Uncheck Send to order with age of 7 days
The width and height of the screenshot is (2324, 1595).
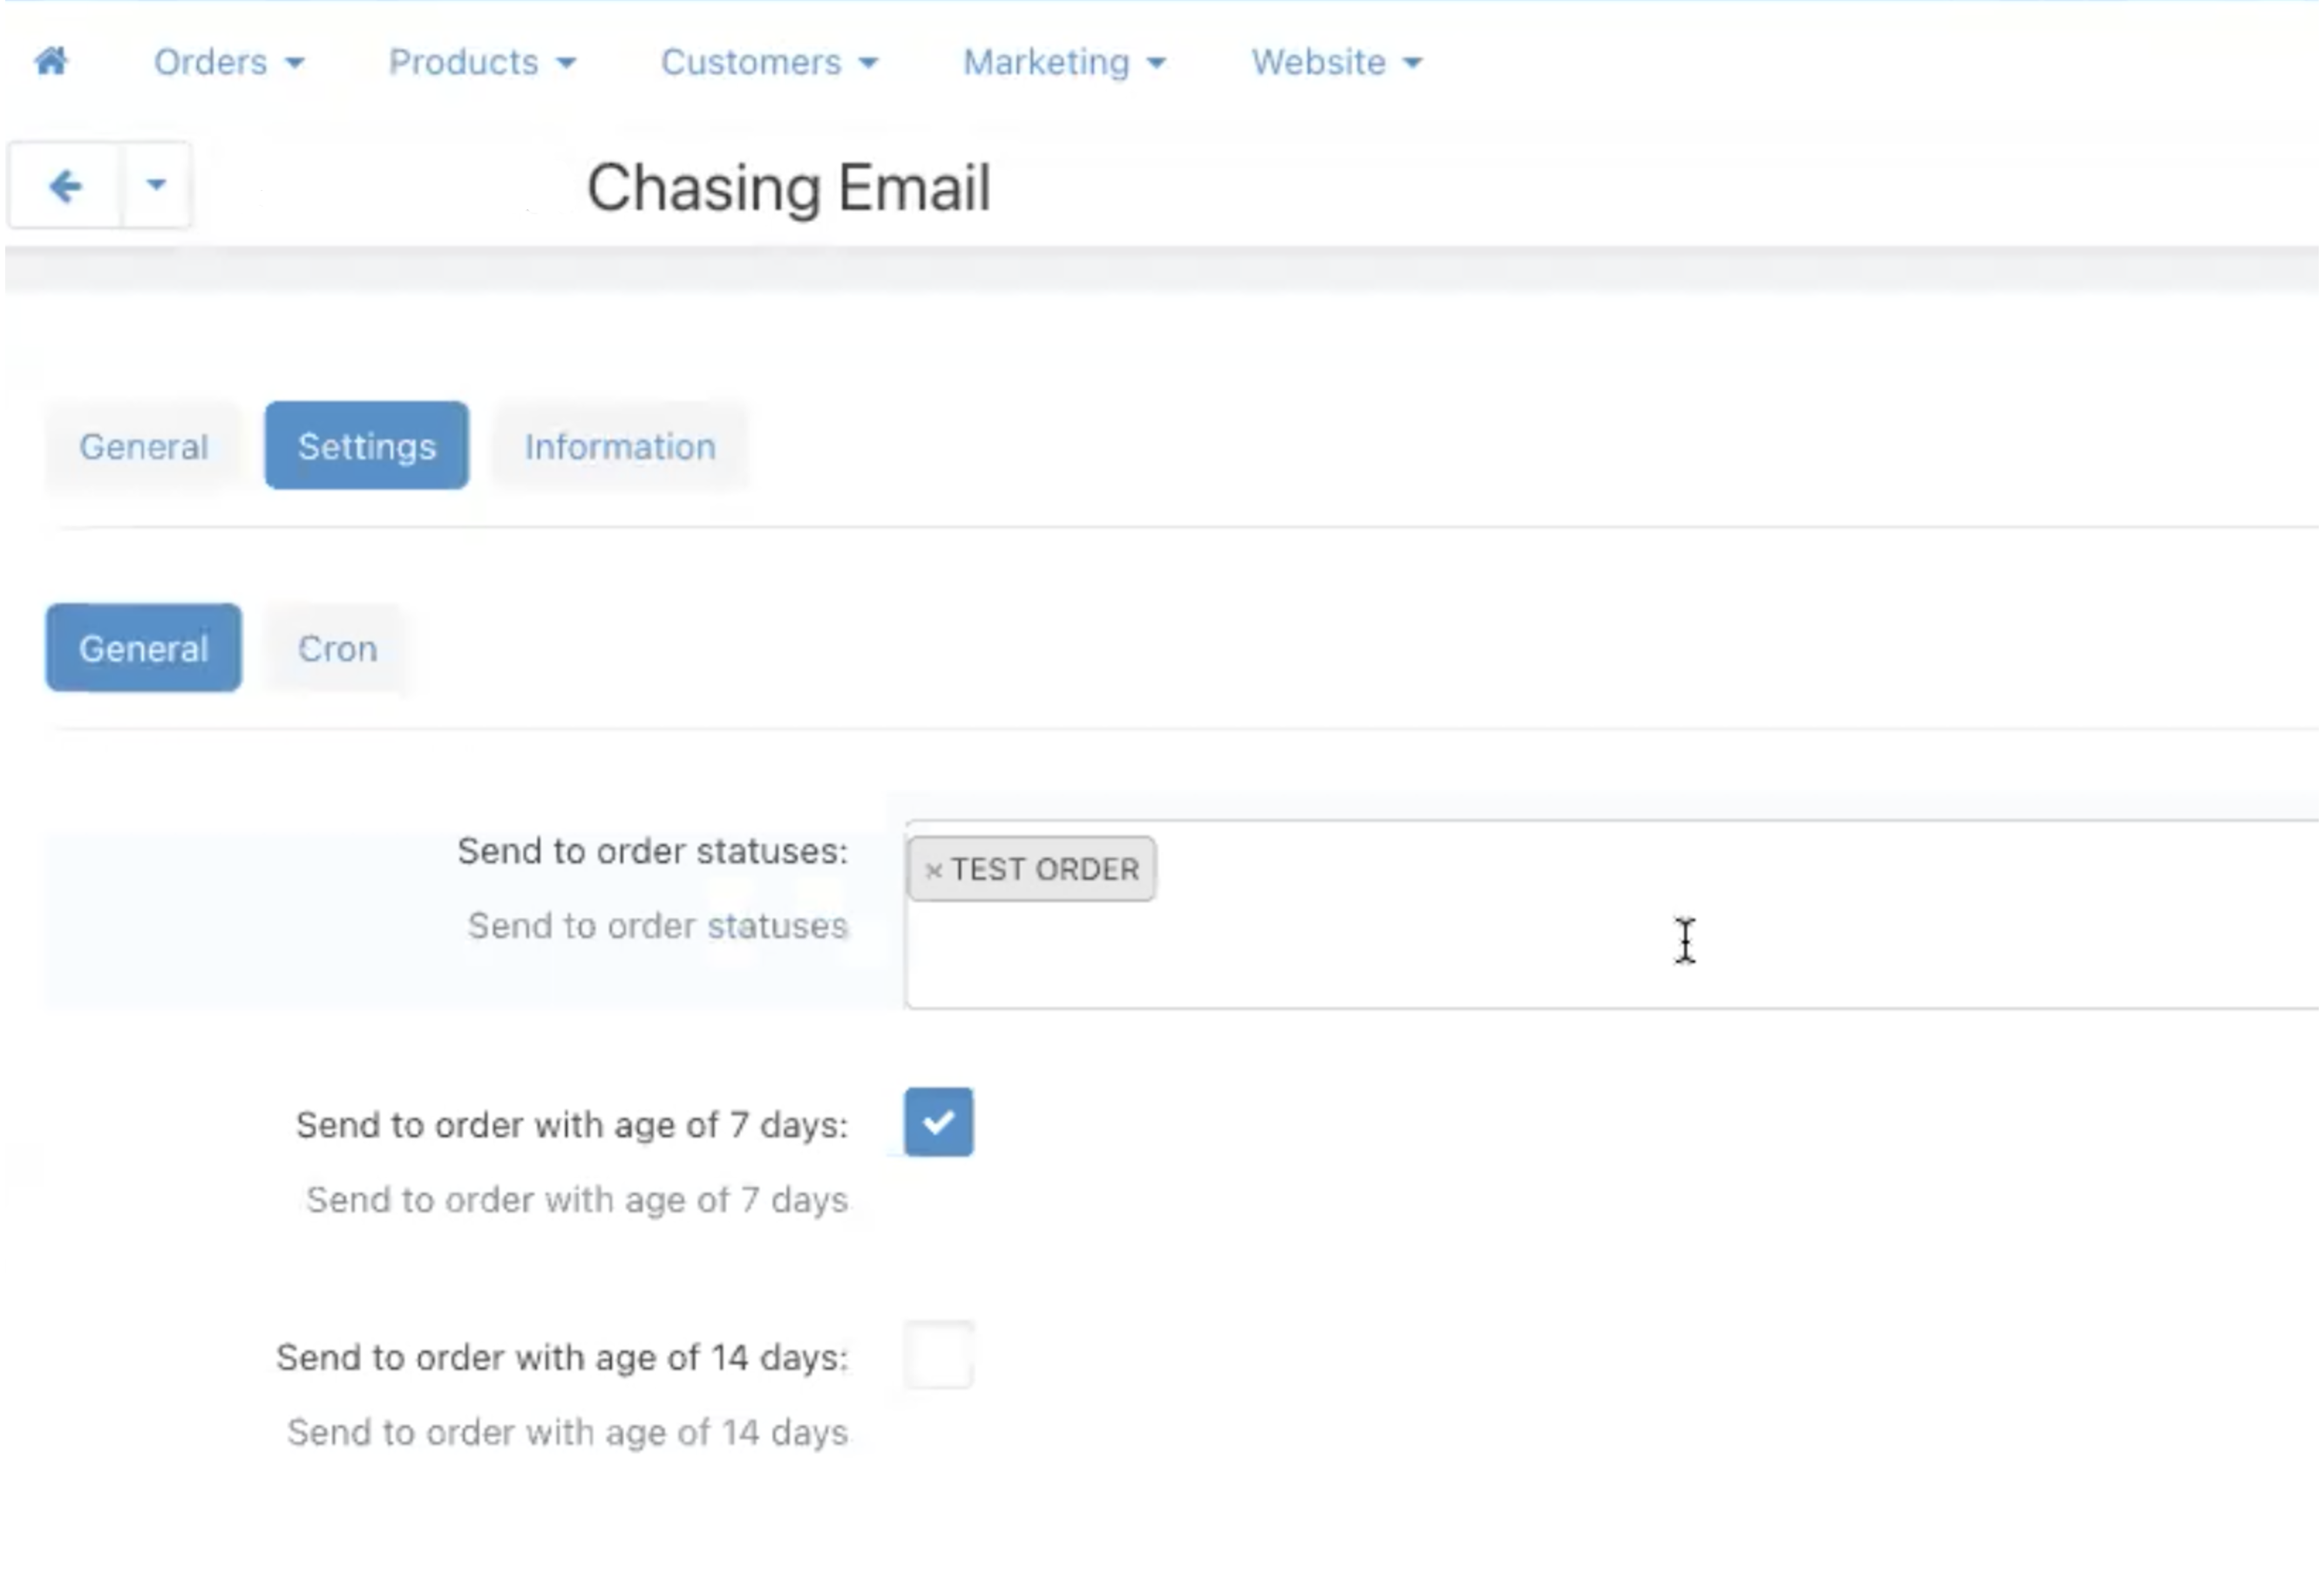939,1123
